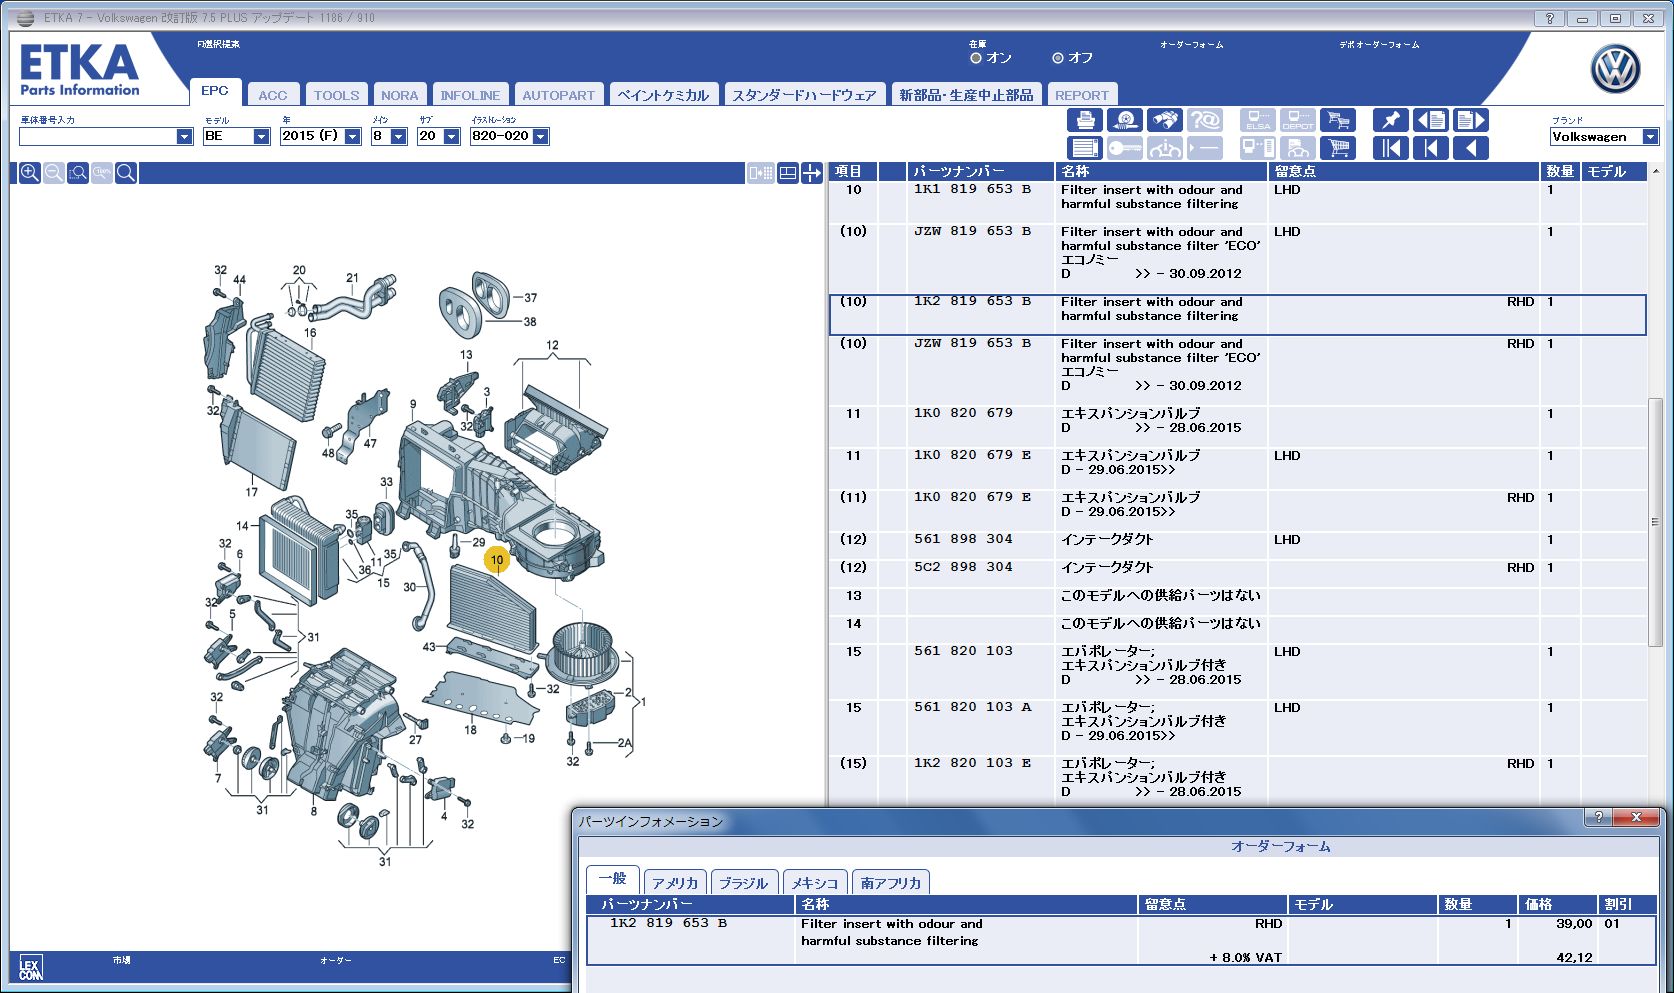Click the help question mark in title bar
This screenshot has height=993, width=1674.
click(1549, 18)
